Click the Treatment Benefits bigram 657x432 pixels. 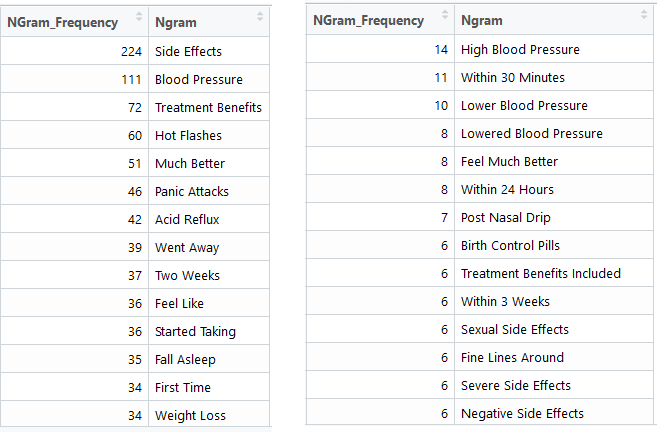[208, 107]
